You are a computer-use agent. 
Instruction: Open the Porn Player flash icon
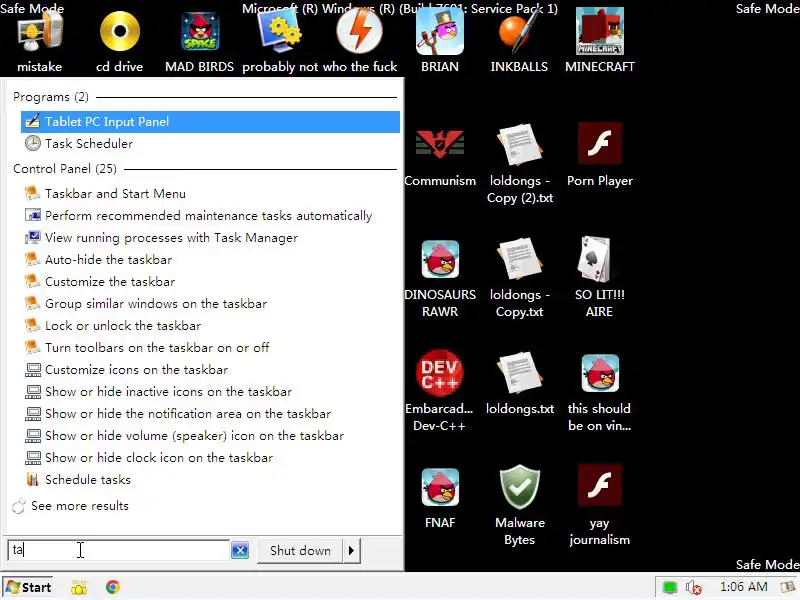coord(599,145)
